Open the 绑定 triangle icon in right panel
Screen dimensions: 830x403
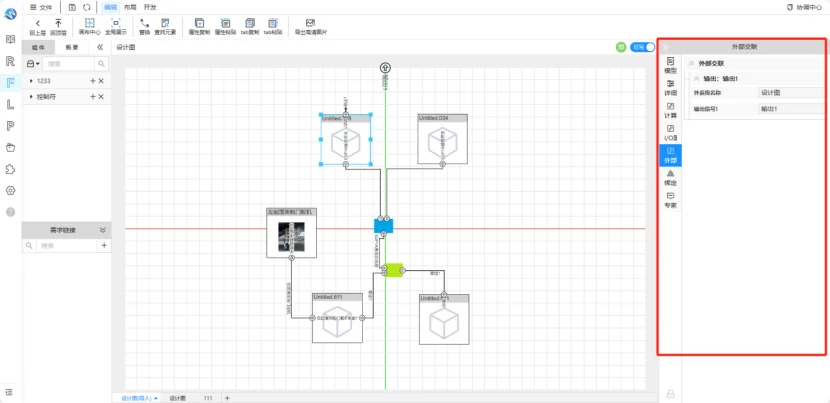pyautogui.click(x=670, y=174)
